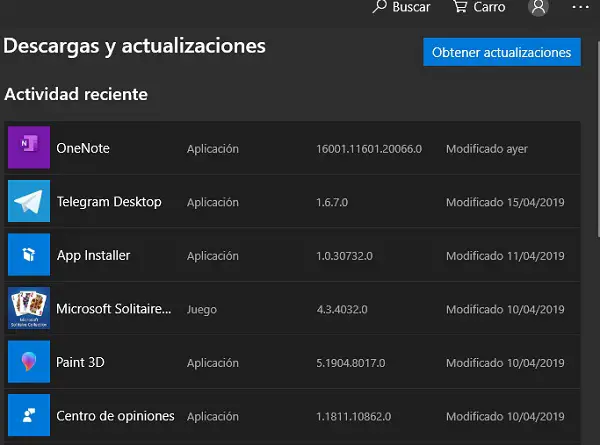Click the Telegram Desktop app name
This screenshot has width=600, height=445.
(109, 202)
